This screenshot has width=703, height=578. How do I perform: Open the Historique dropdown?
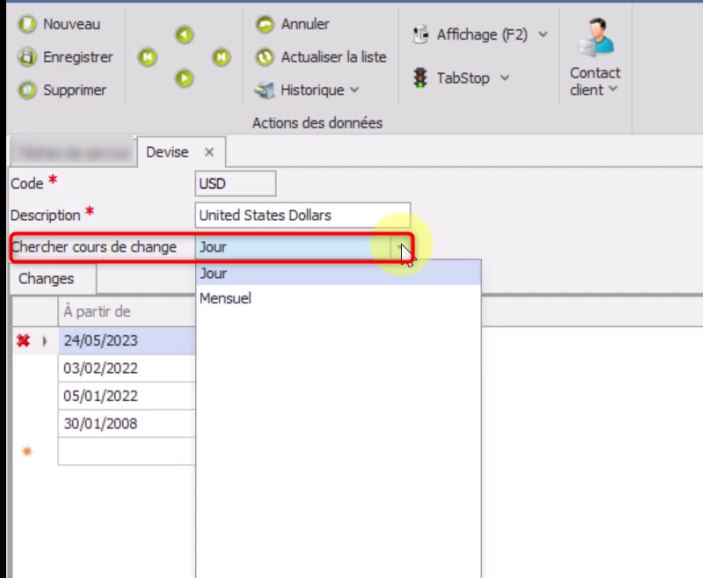coord(307,90)
